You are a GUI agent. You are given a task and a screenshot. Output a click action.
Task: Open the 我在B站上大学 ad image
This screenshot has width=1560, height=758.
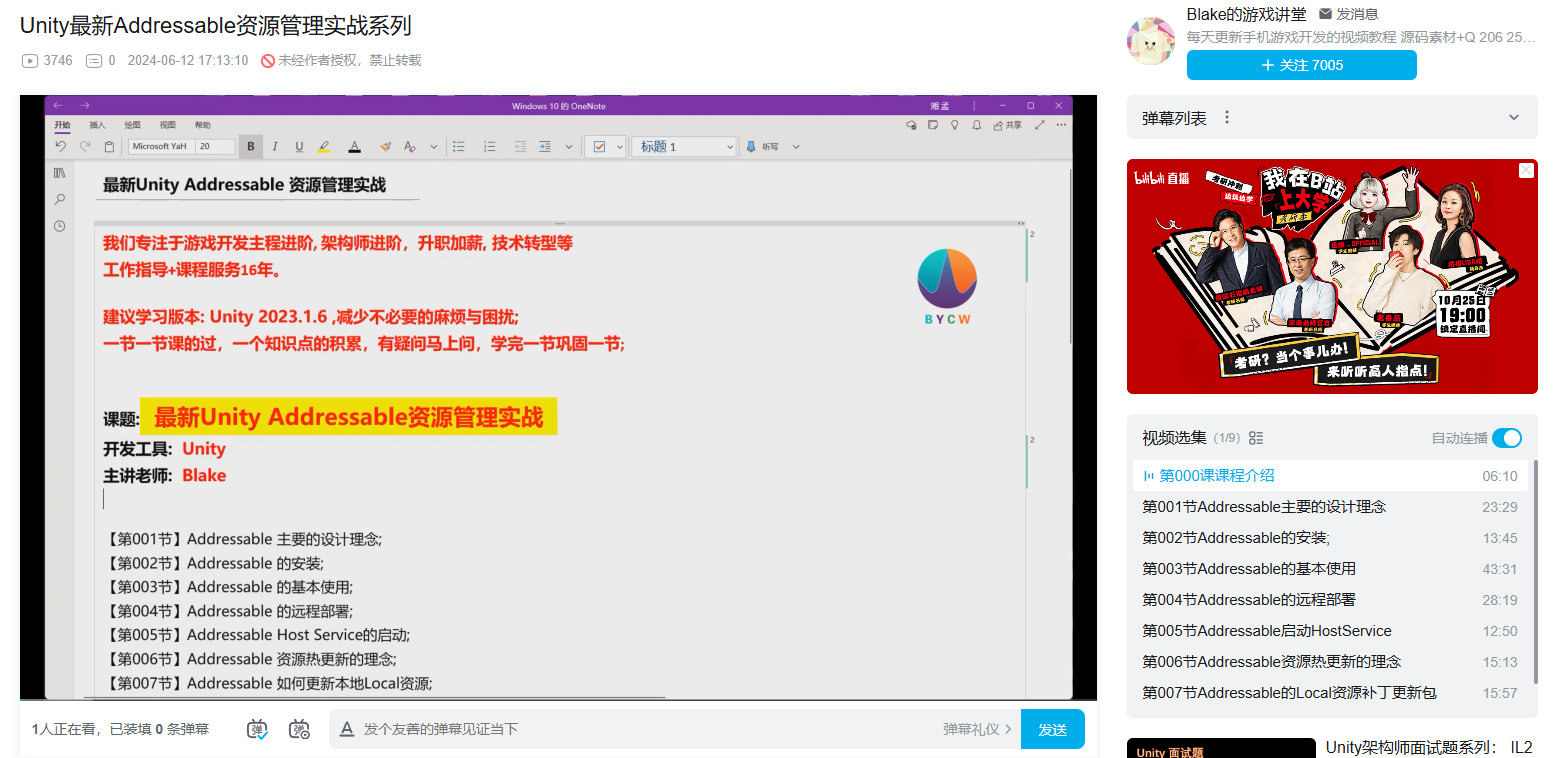(x=1331, y=276)
